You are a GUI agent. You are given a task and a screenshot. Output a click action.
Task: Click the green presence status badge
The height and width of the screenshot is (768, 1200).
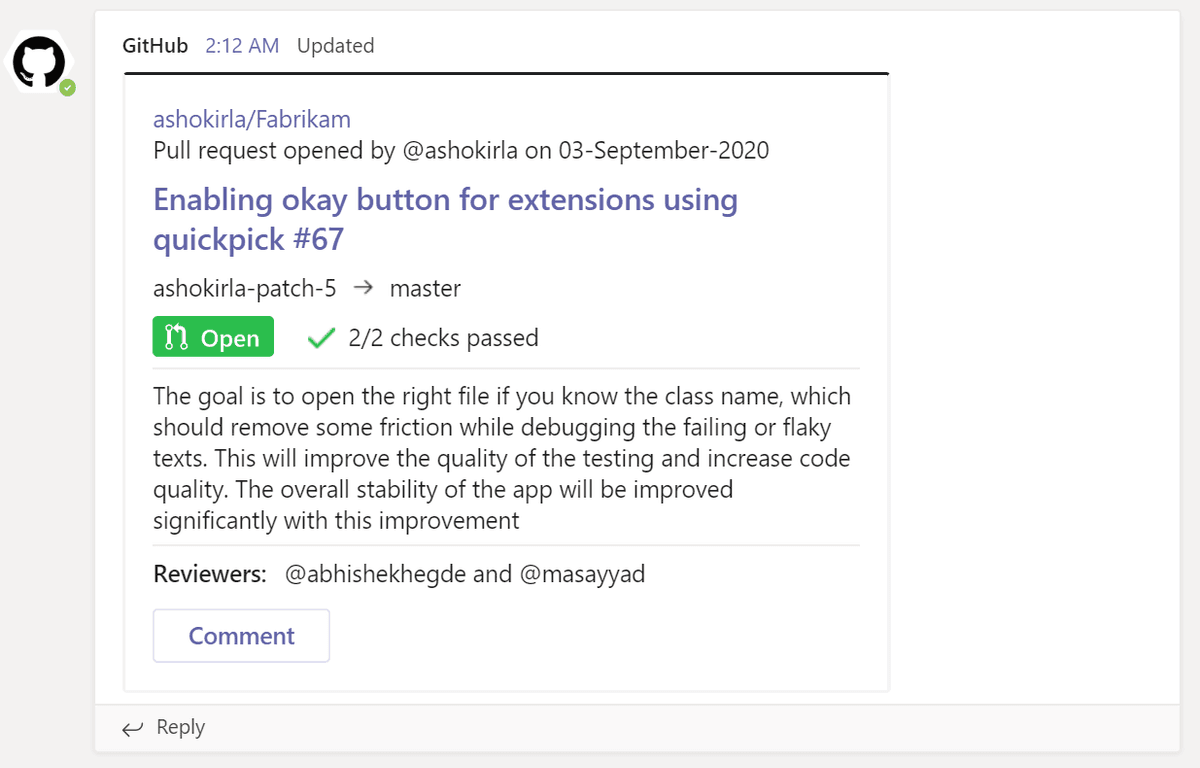(x=67, y=88)
